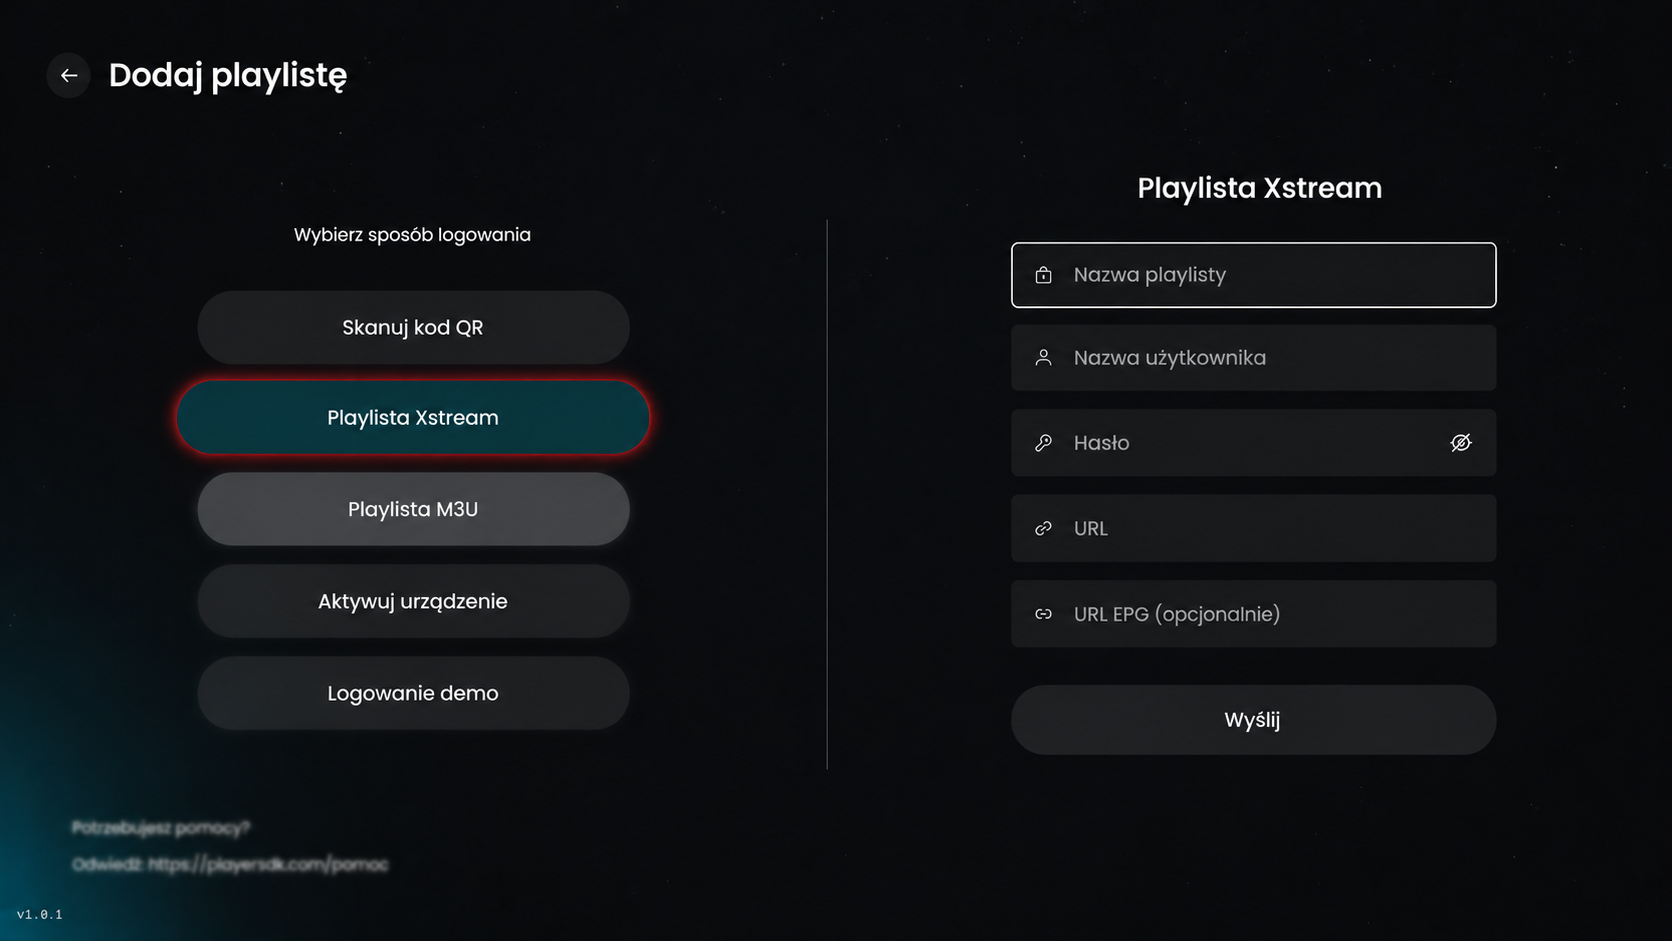This screenshot has height=941, width=1672.
Task: Click the user icon in Nazwa użytkownika field
Action: pos(1043,358)
